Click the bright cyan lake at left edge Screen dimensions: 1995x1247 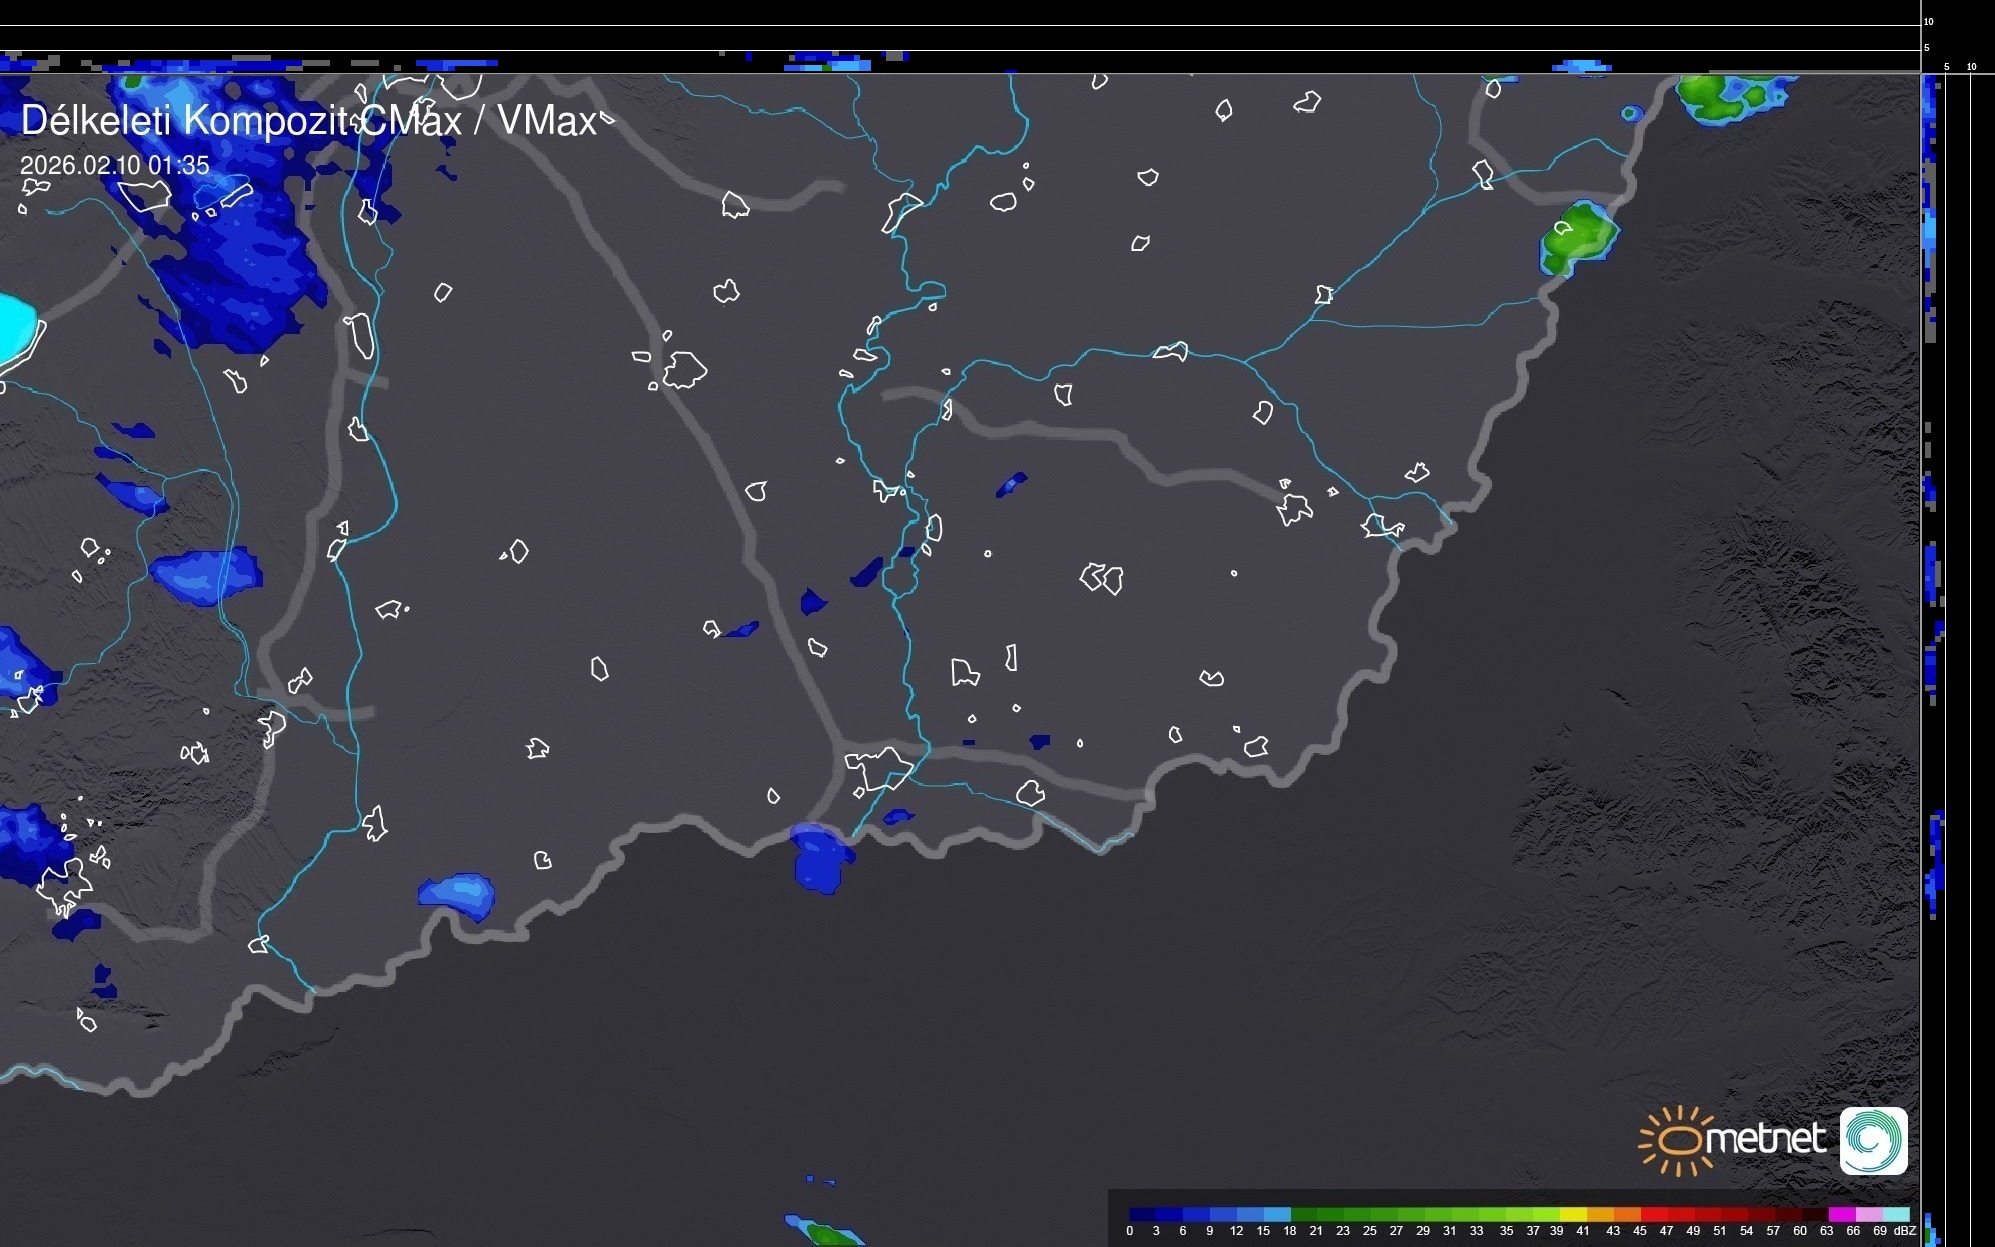click(15, 327)
